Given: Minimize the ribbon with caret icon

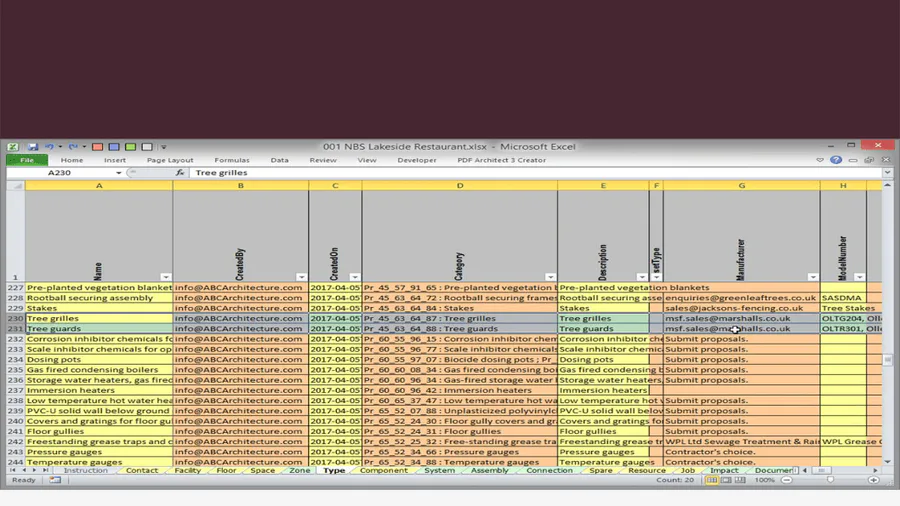Looking at the screenshot, I should tap(820, 160).
